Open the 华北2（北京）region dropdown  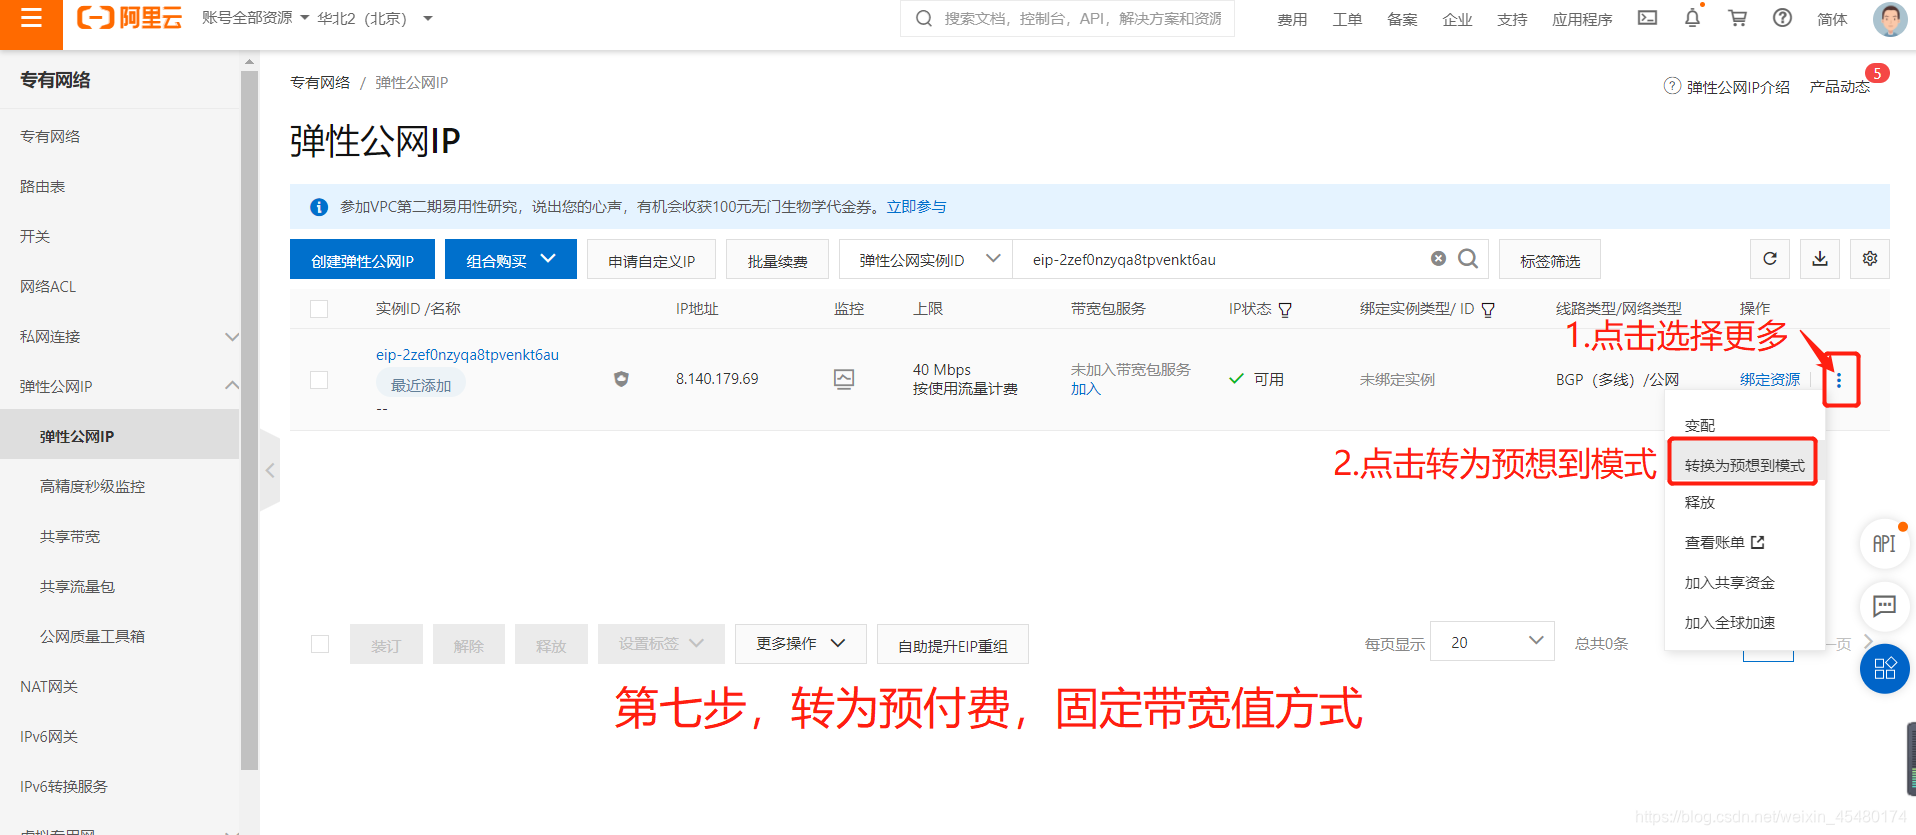[x=375, y=18]
